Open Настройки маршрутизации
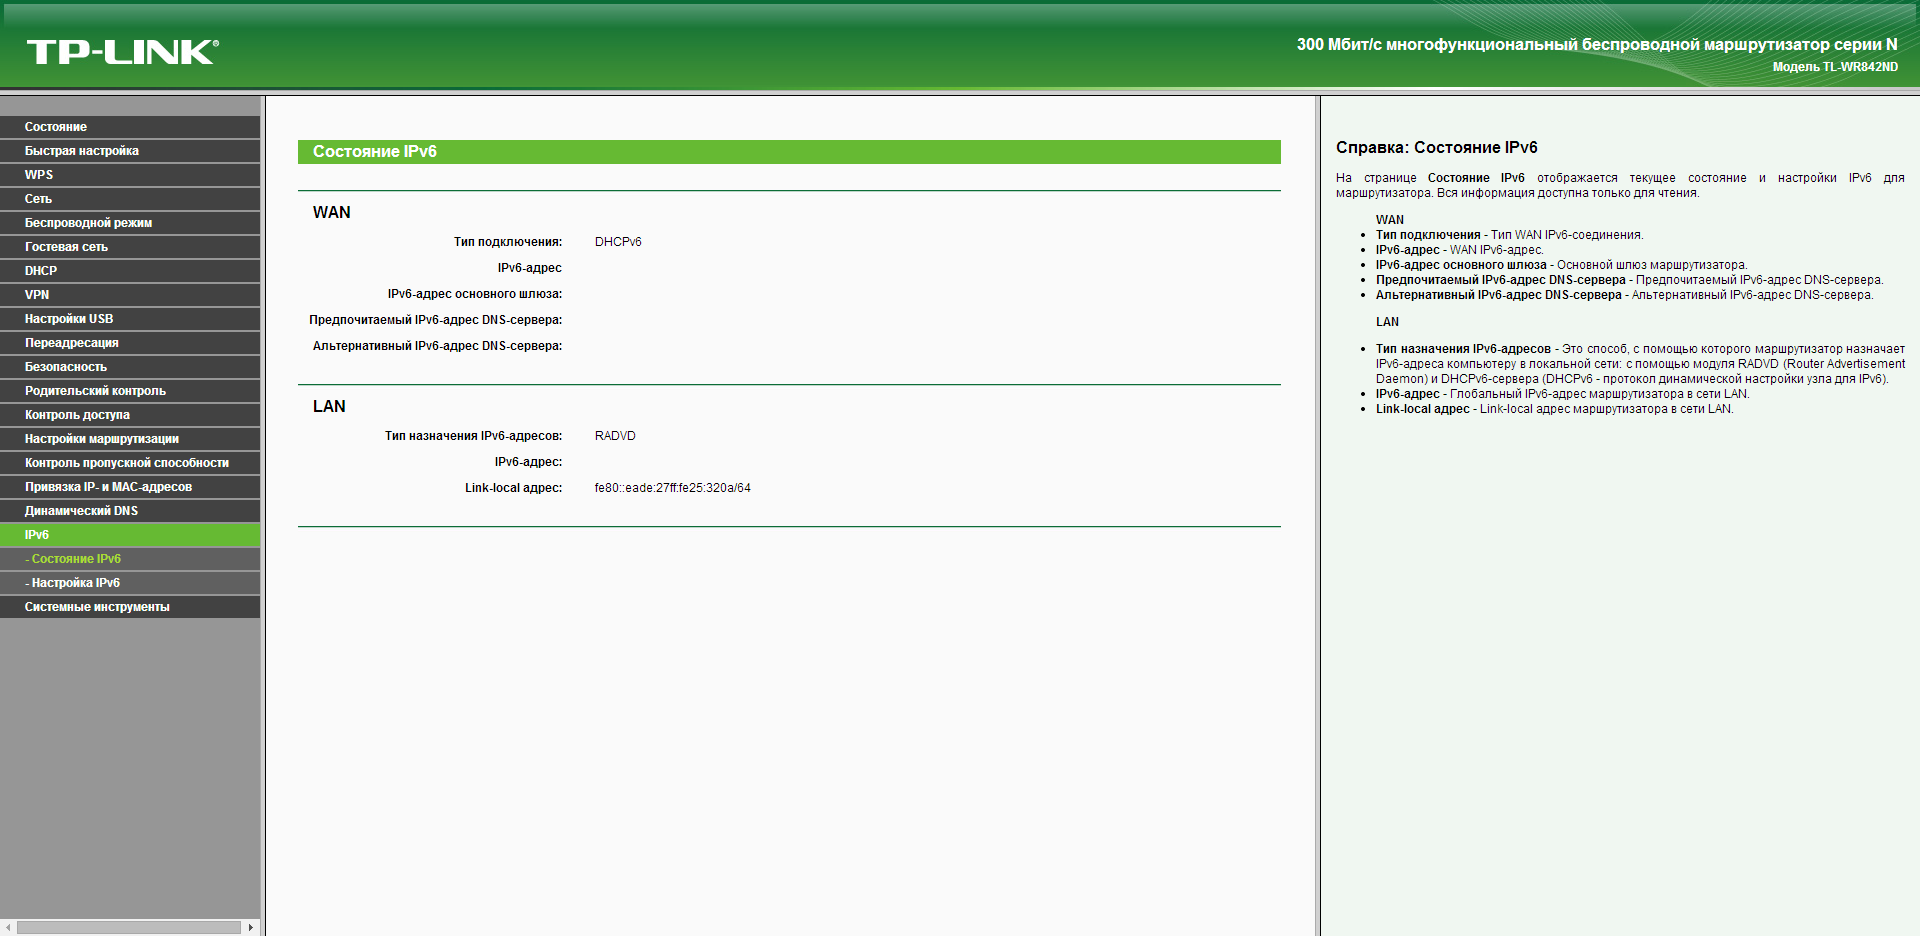 (130, 439)
